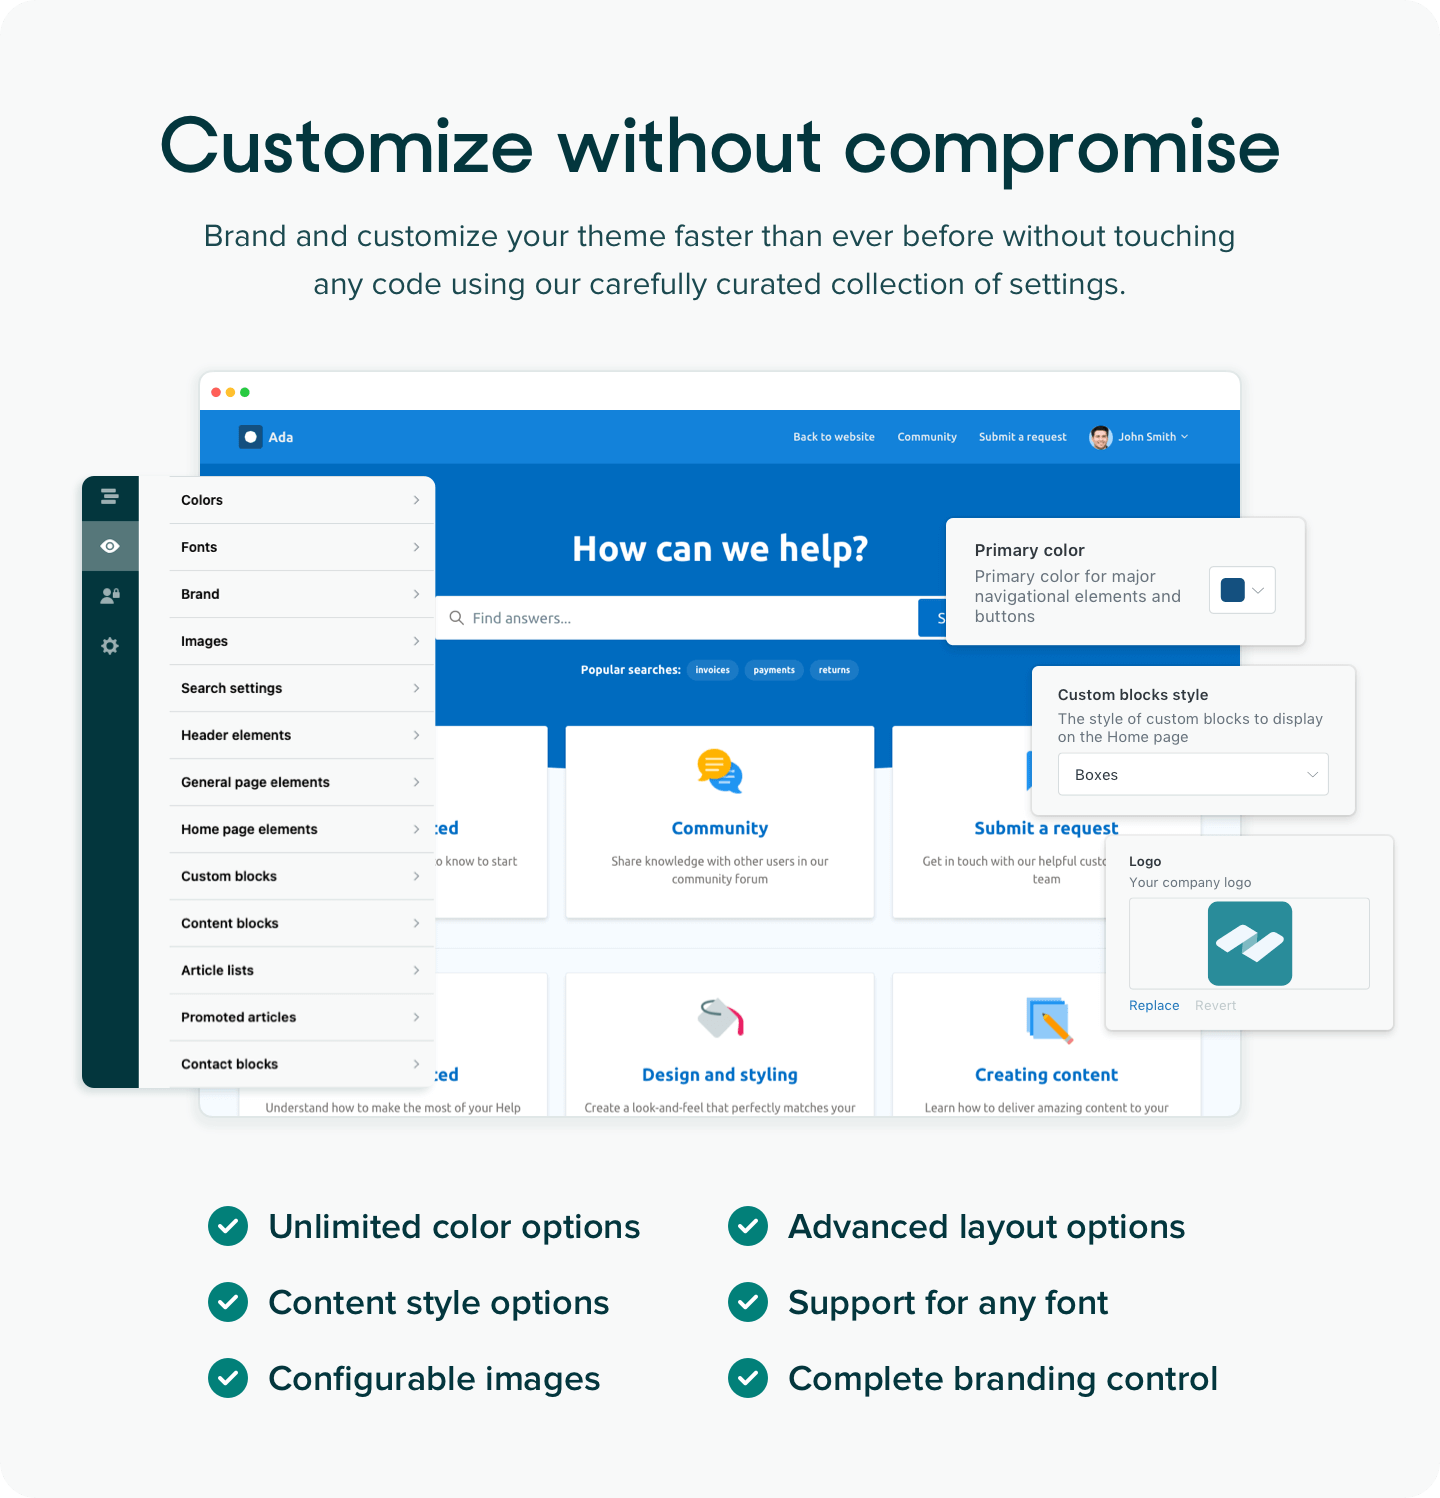1440x1498 pixels.
Task: Click checkmark beside Support for any font
Action: pos(748,1302)
